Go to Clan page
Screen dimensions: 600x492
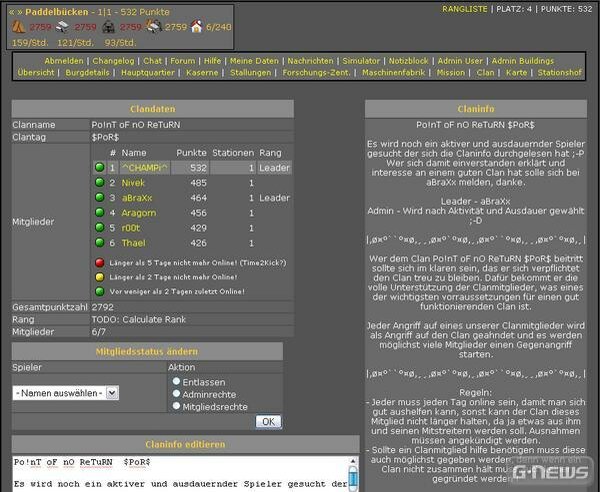point(485,72)
